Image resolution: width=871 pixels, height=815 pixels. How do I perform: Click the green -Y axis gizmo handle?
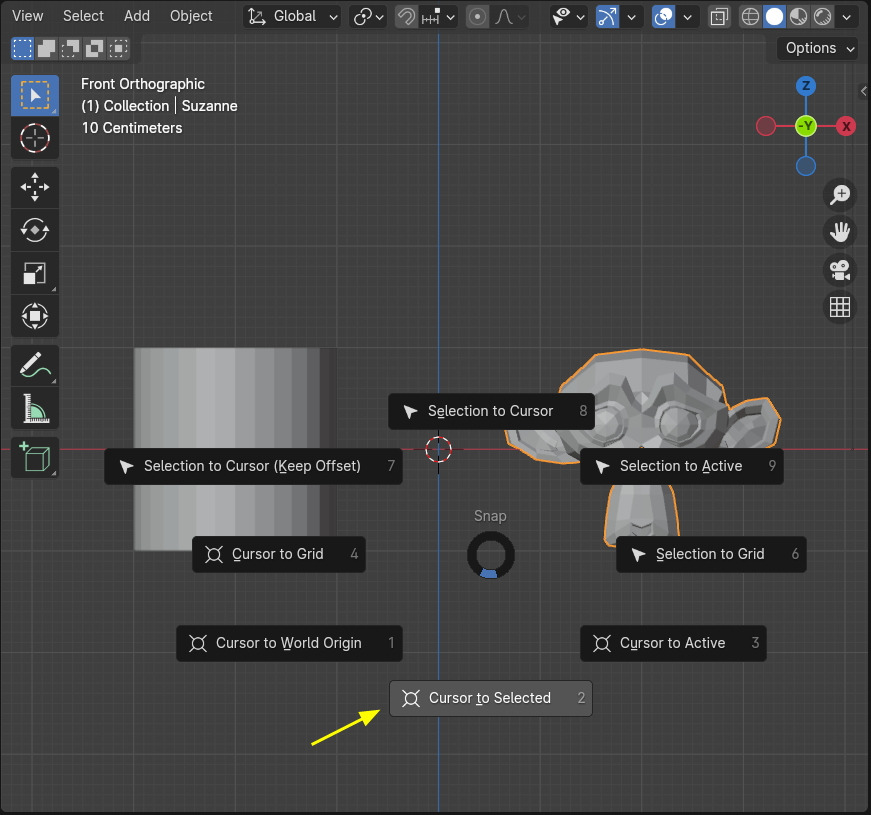tap(806, 127)
